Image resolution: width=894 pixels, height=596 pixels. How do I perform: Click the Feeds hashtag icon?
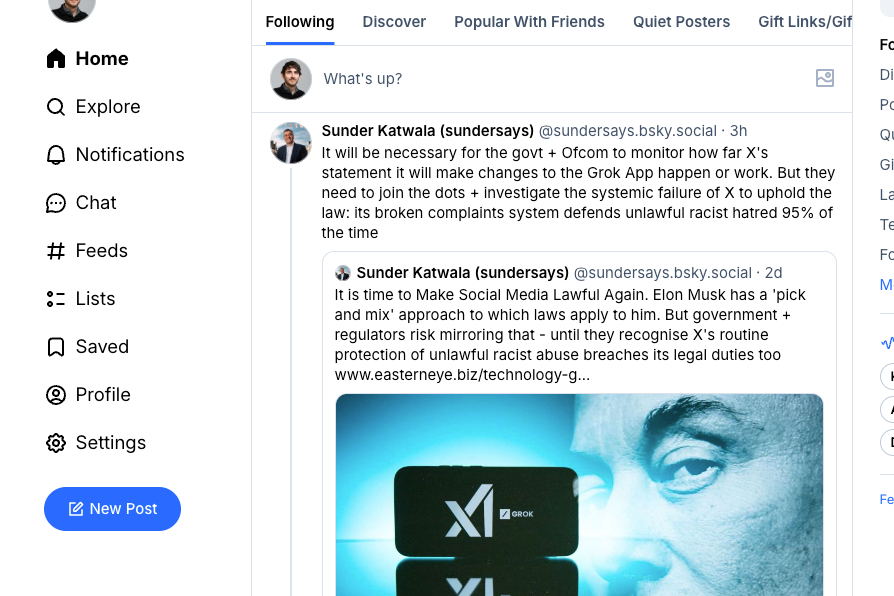pos(56,251)
